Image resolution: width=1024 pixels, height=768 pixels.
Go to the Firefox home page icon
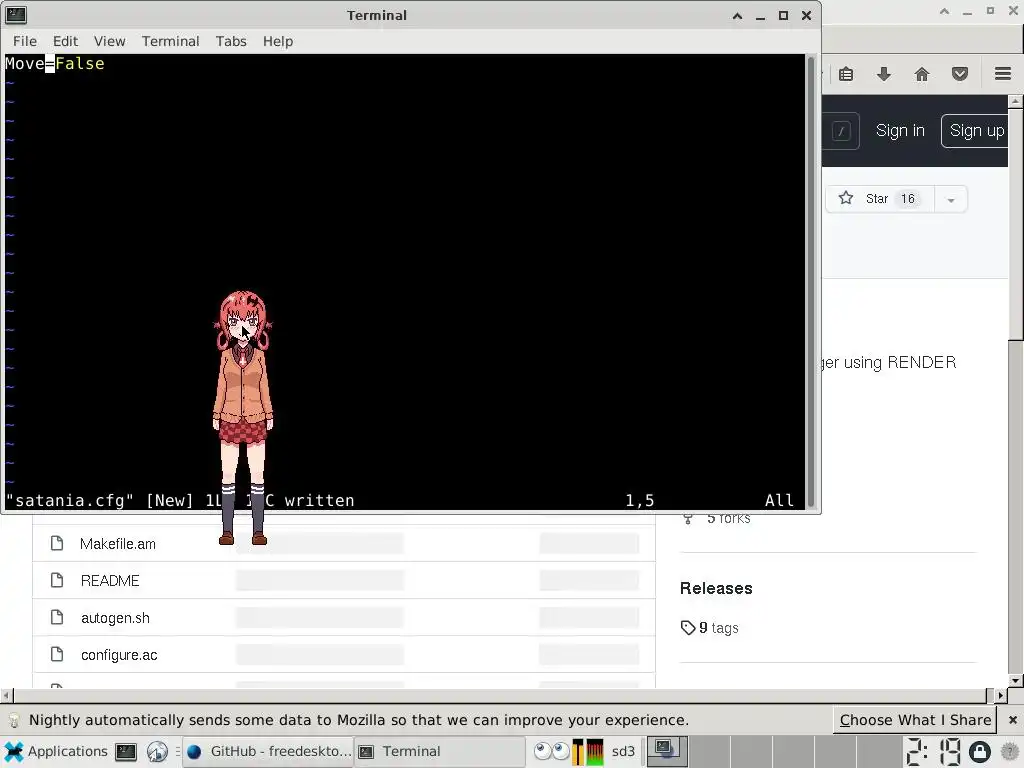(921, 74)
